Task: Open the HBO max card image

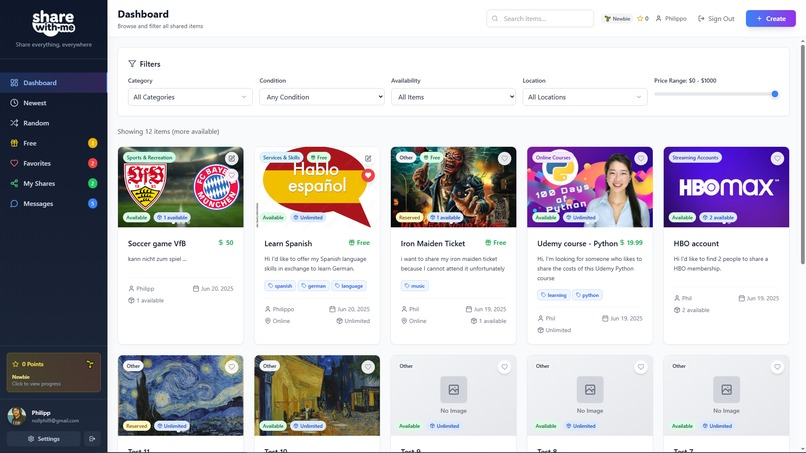Action: click(x=726, y=187)
